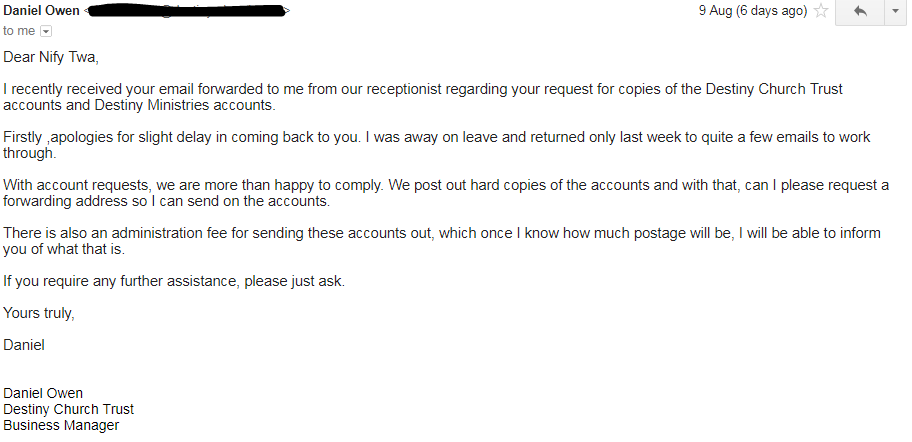Viewport: 912px width, 442px height.
Task: Click the administration fee paragraph
Action: (442, 241)
